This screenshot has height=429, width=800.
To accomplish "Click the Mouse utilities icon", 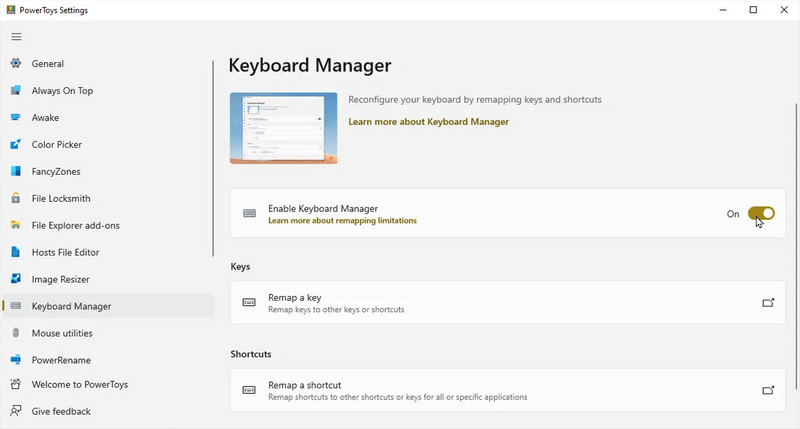I will [x=16, y=333].
